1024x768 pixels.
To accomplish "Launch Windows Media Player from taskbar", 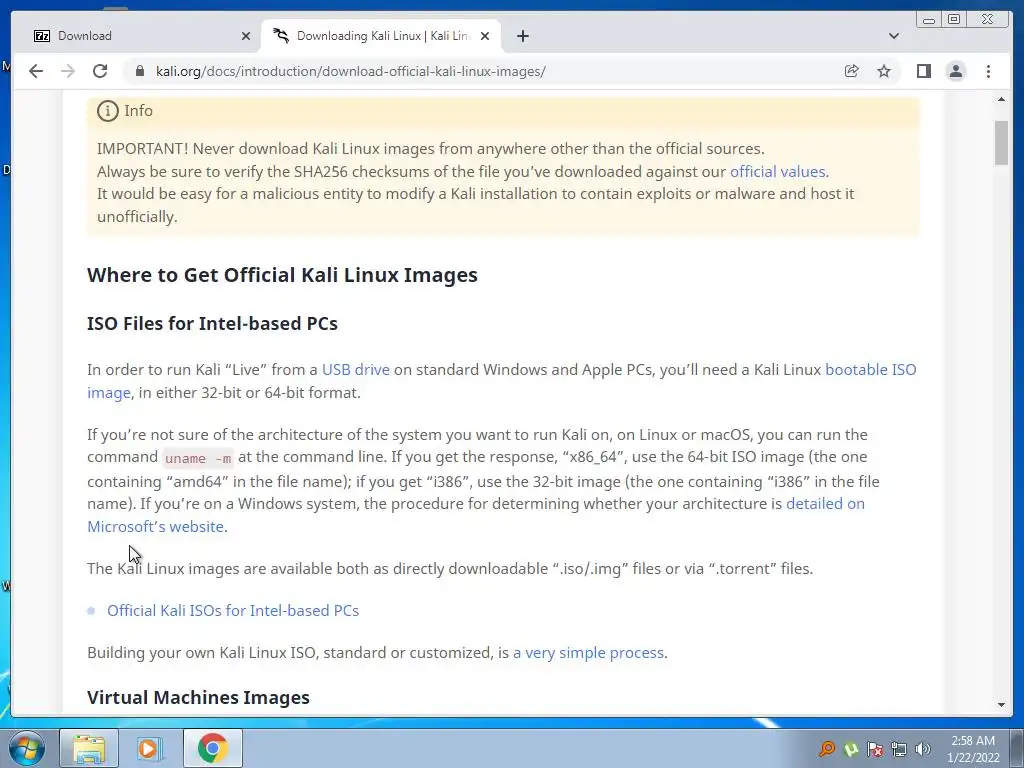I will [150, 748].
